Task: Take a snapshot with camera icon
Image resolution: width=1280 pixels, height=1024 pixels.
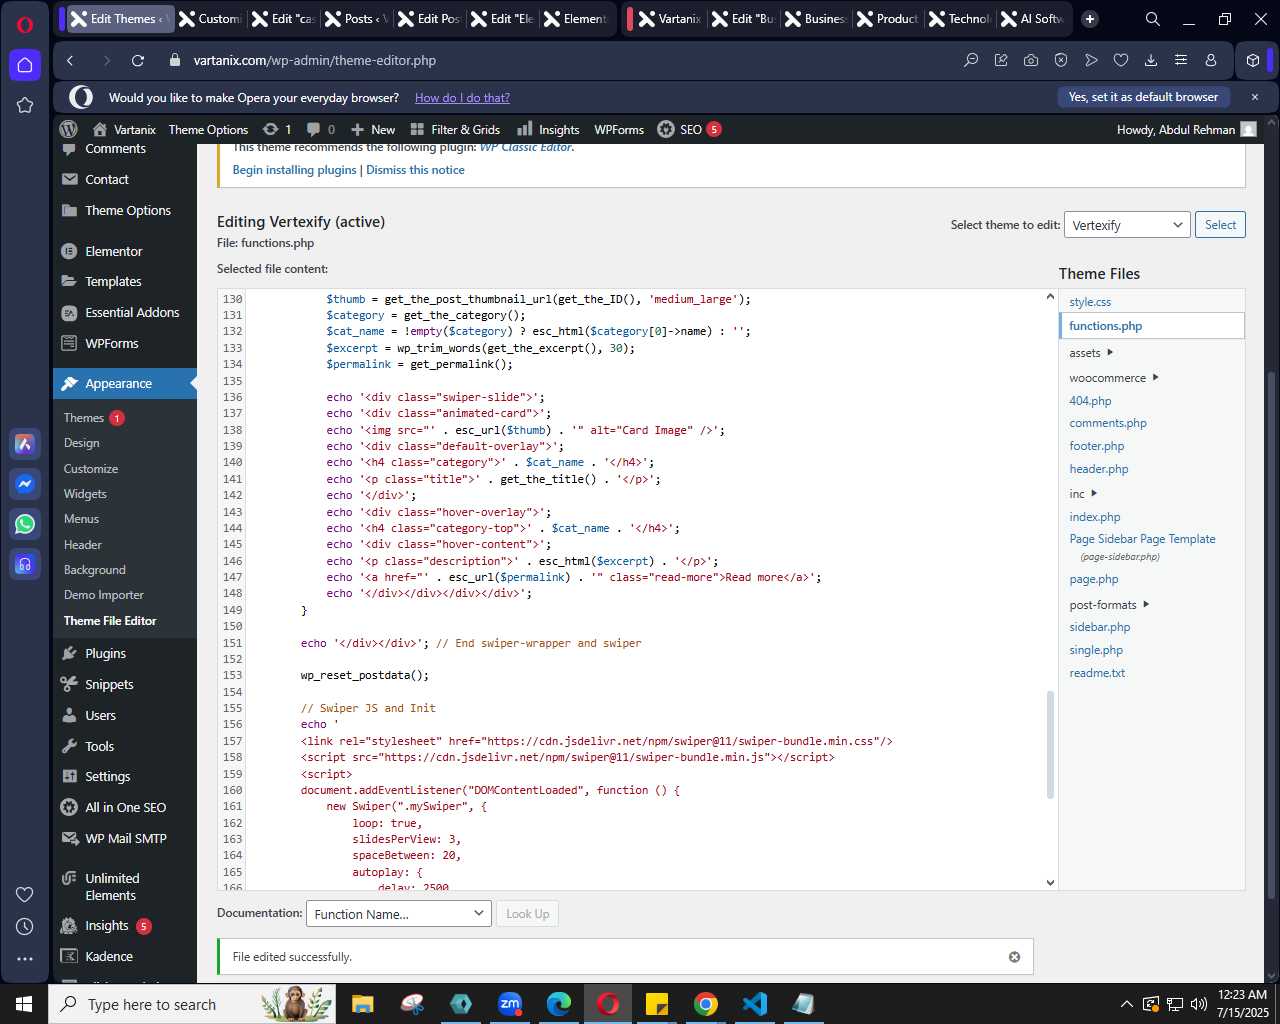Action: pos(1031,61)
